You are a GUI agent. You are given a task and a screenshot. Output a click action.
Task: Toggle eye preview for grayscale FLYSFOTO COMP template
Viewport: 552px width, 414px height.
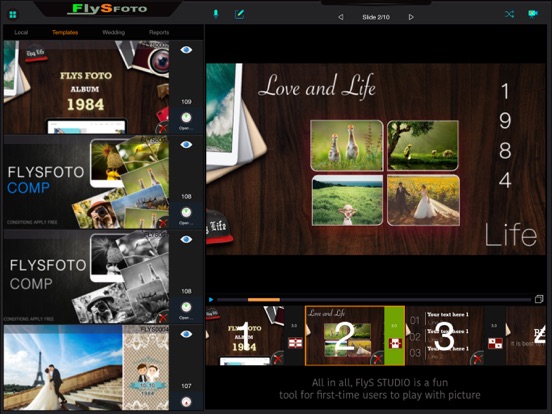(186, 239)
